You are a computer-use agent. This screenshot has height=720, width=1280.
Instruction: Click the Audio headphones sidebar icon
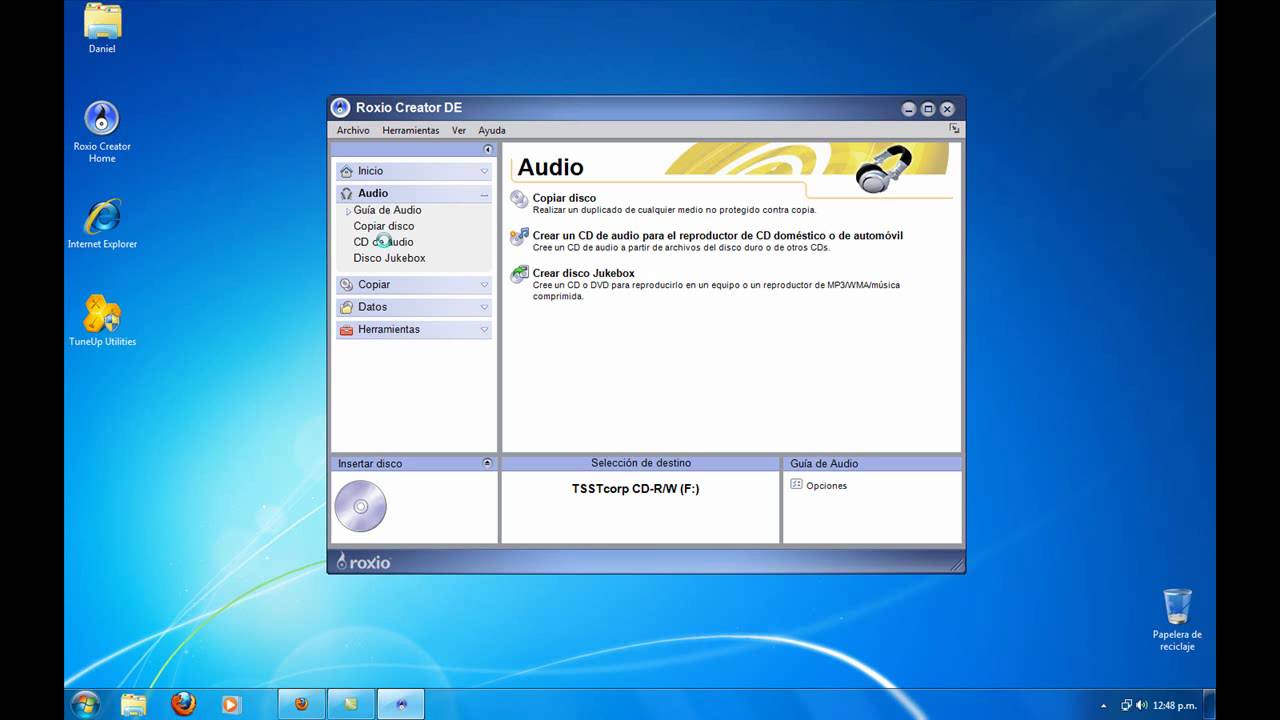point(346,193)
